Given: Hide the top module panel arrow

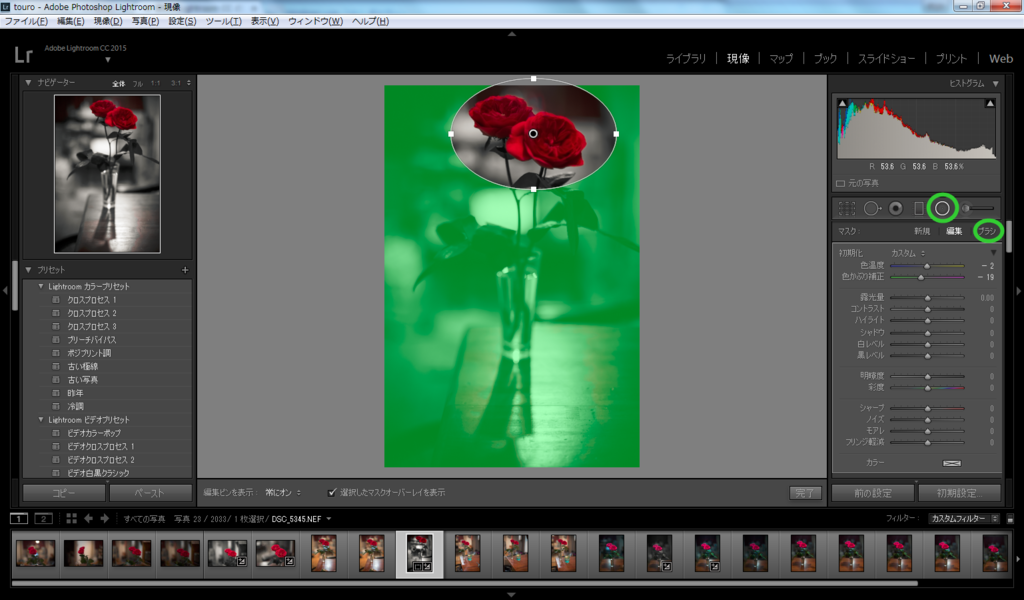Looking at the screenshot, I should click(x=511, y=33).
